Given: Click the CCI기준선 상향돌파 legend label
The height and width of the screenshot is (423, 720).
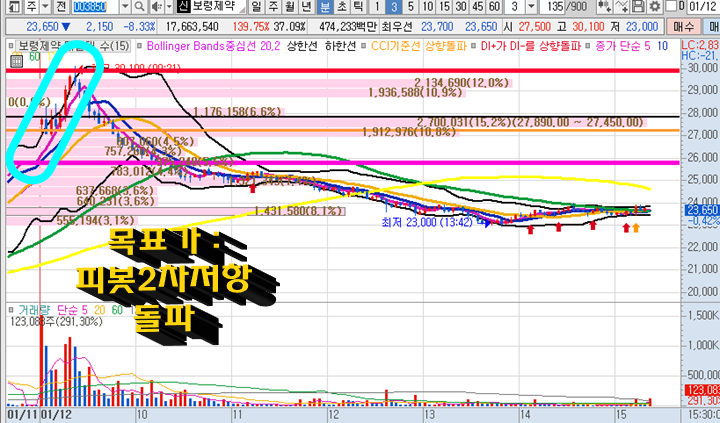Looking at the screenshot, I should coord(419,46).
